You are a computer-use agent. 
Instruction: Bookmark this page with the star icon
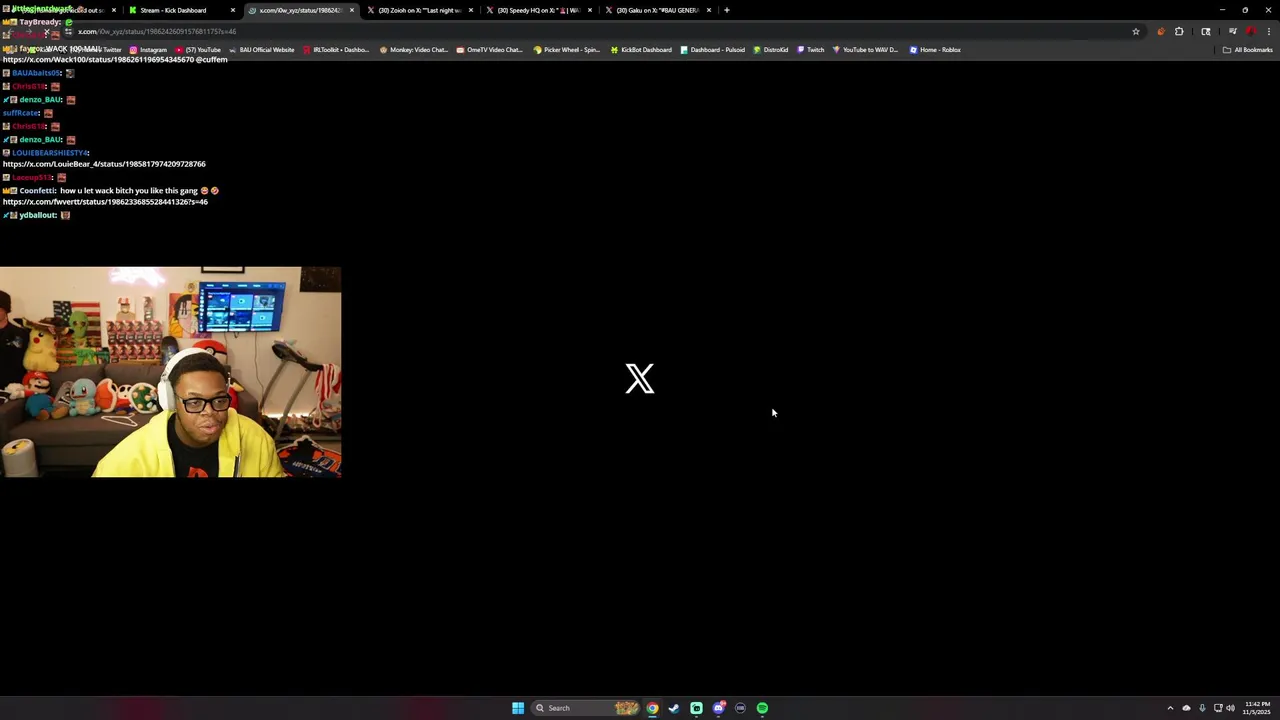1136,31
